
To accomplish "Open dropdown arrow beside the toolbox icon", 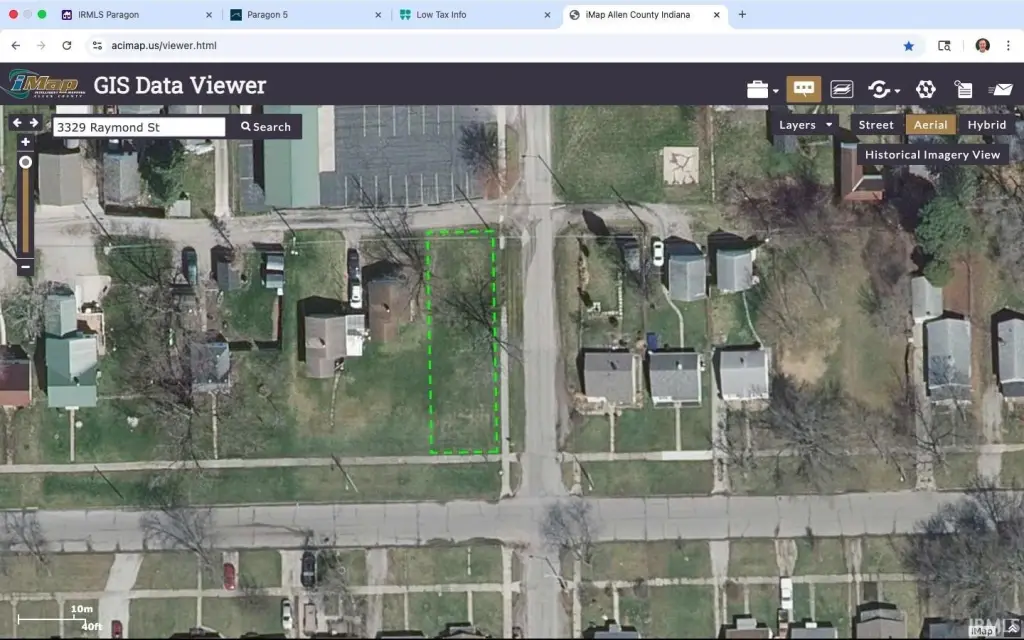I will pyautogui.click(x=776, y=91).
